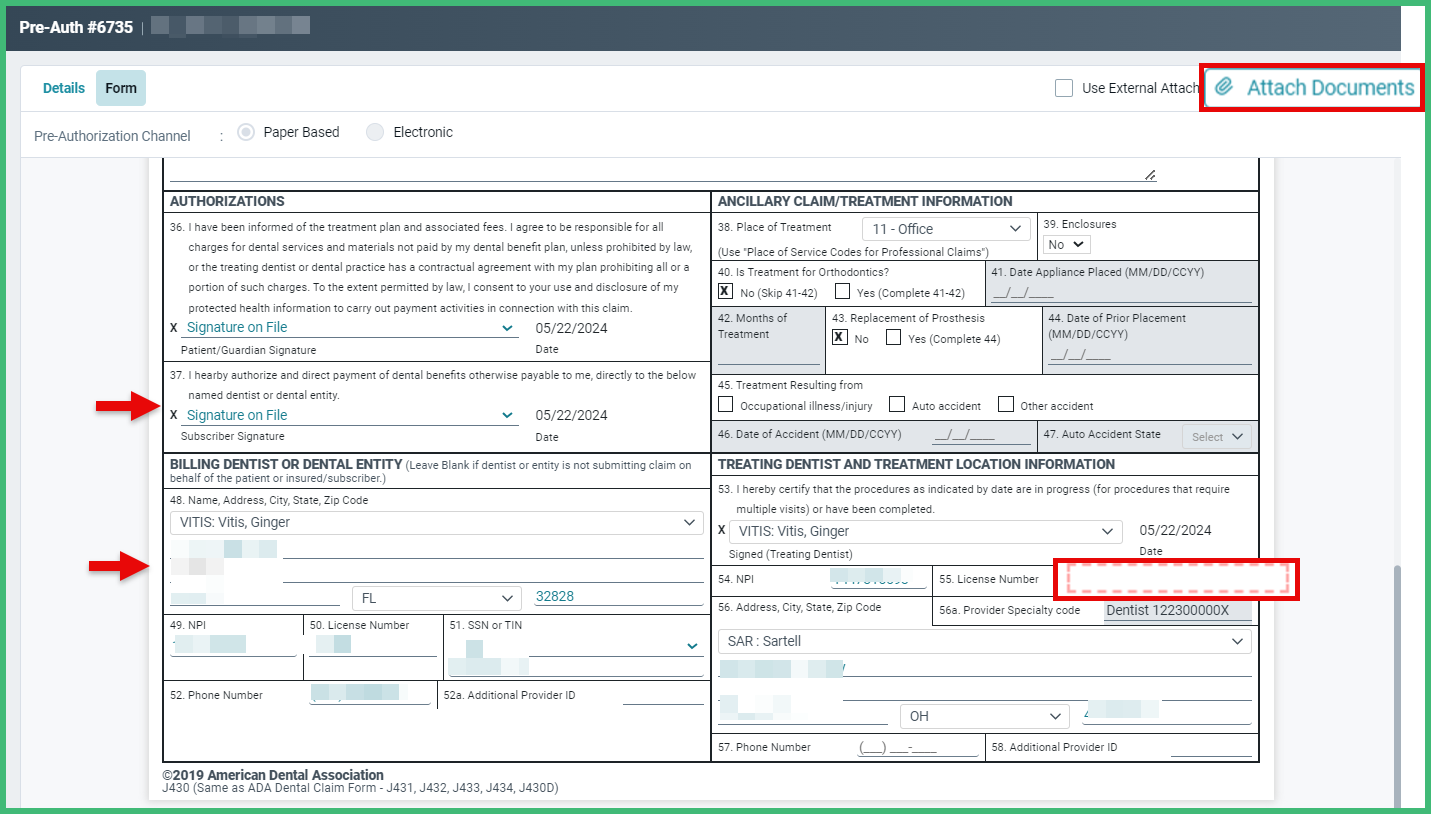Select the Form tab
1431x814 pixels.
(121, 88)
